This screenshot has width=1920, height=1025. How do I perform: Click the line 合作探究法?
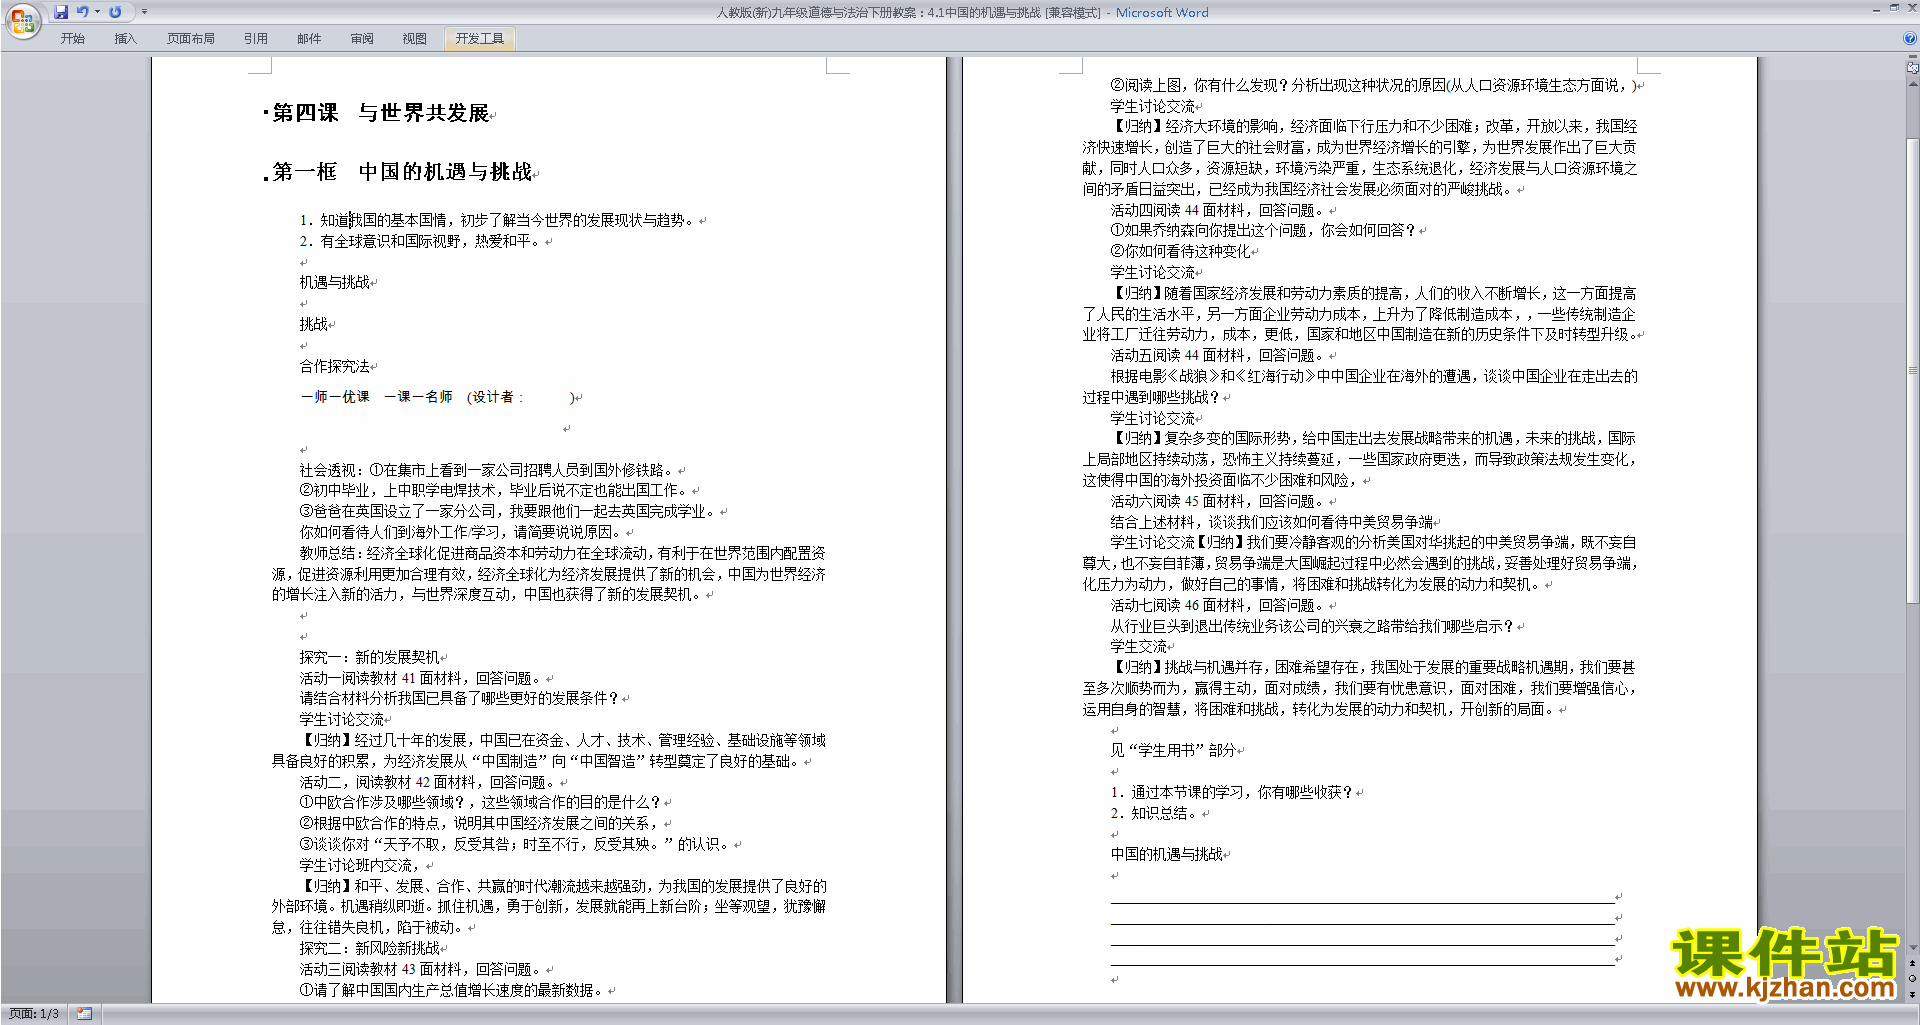[335, 366]
